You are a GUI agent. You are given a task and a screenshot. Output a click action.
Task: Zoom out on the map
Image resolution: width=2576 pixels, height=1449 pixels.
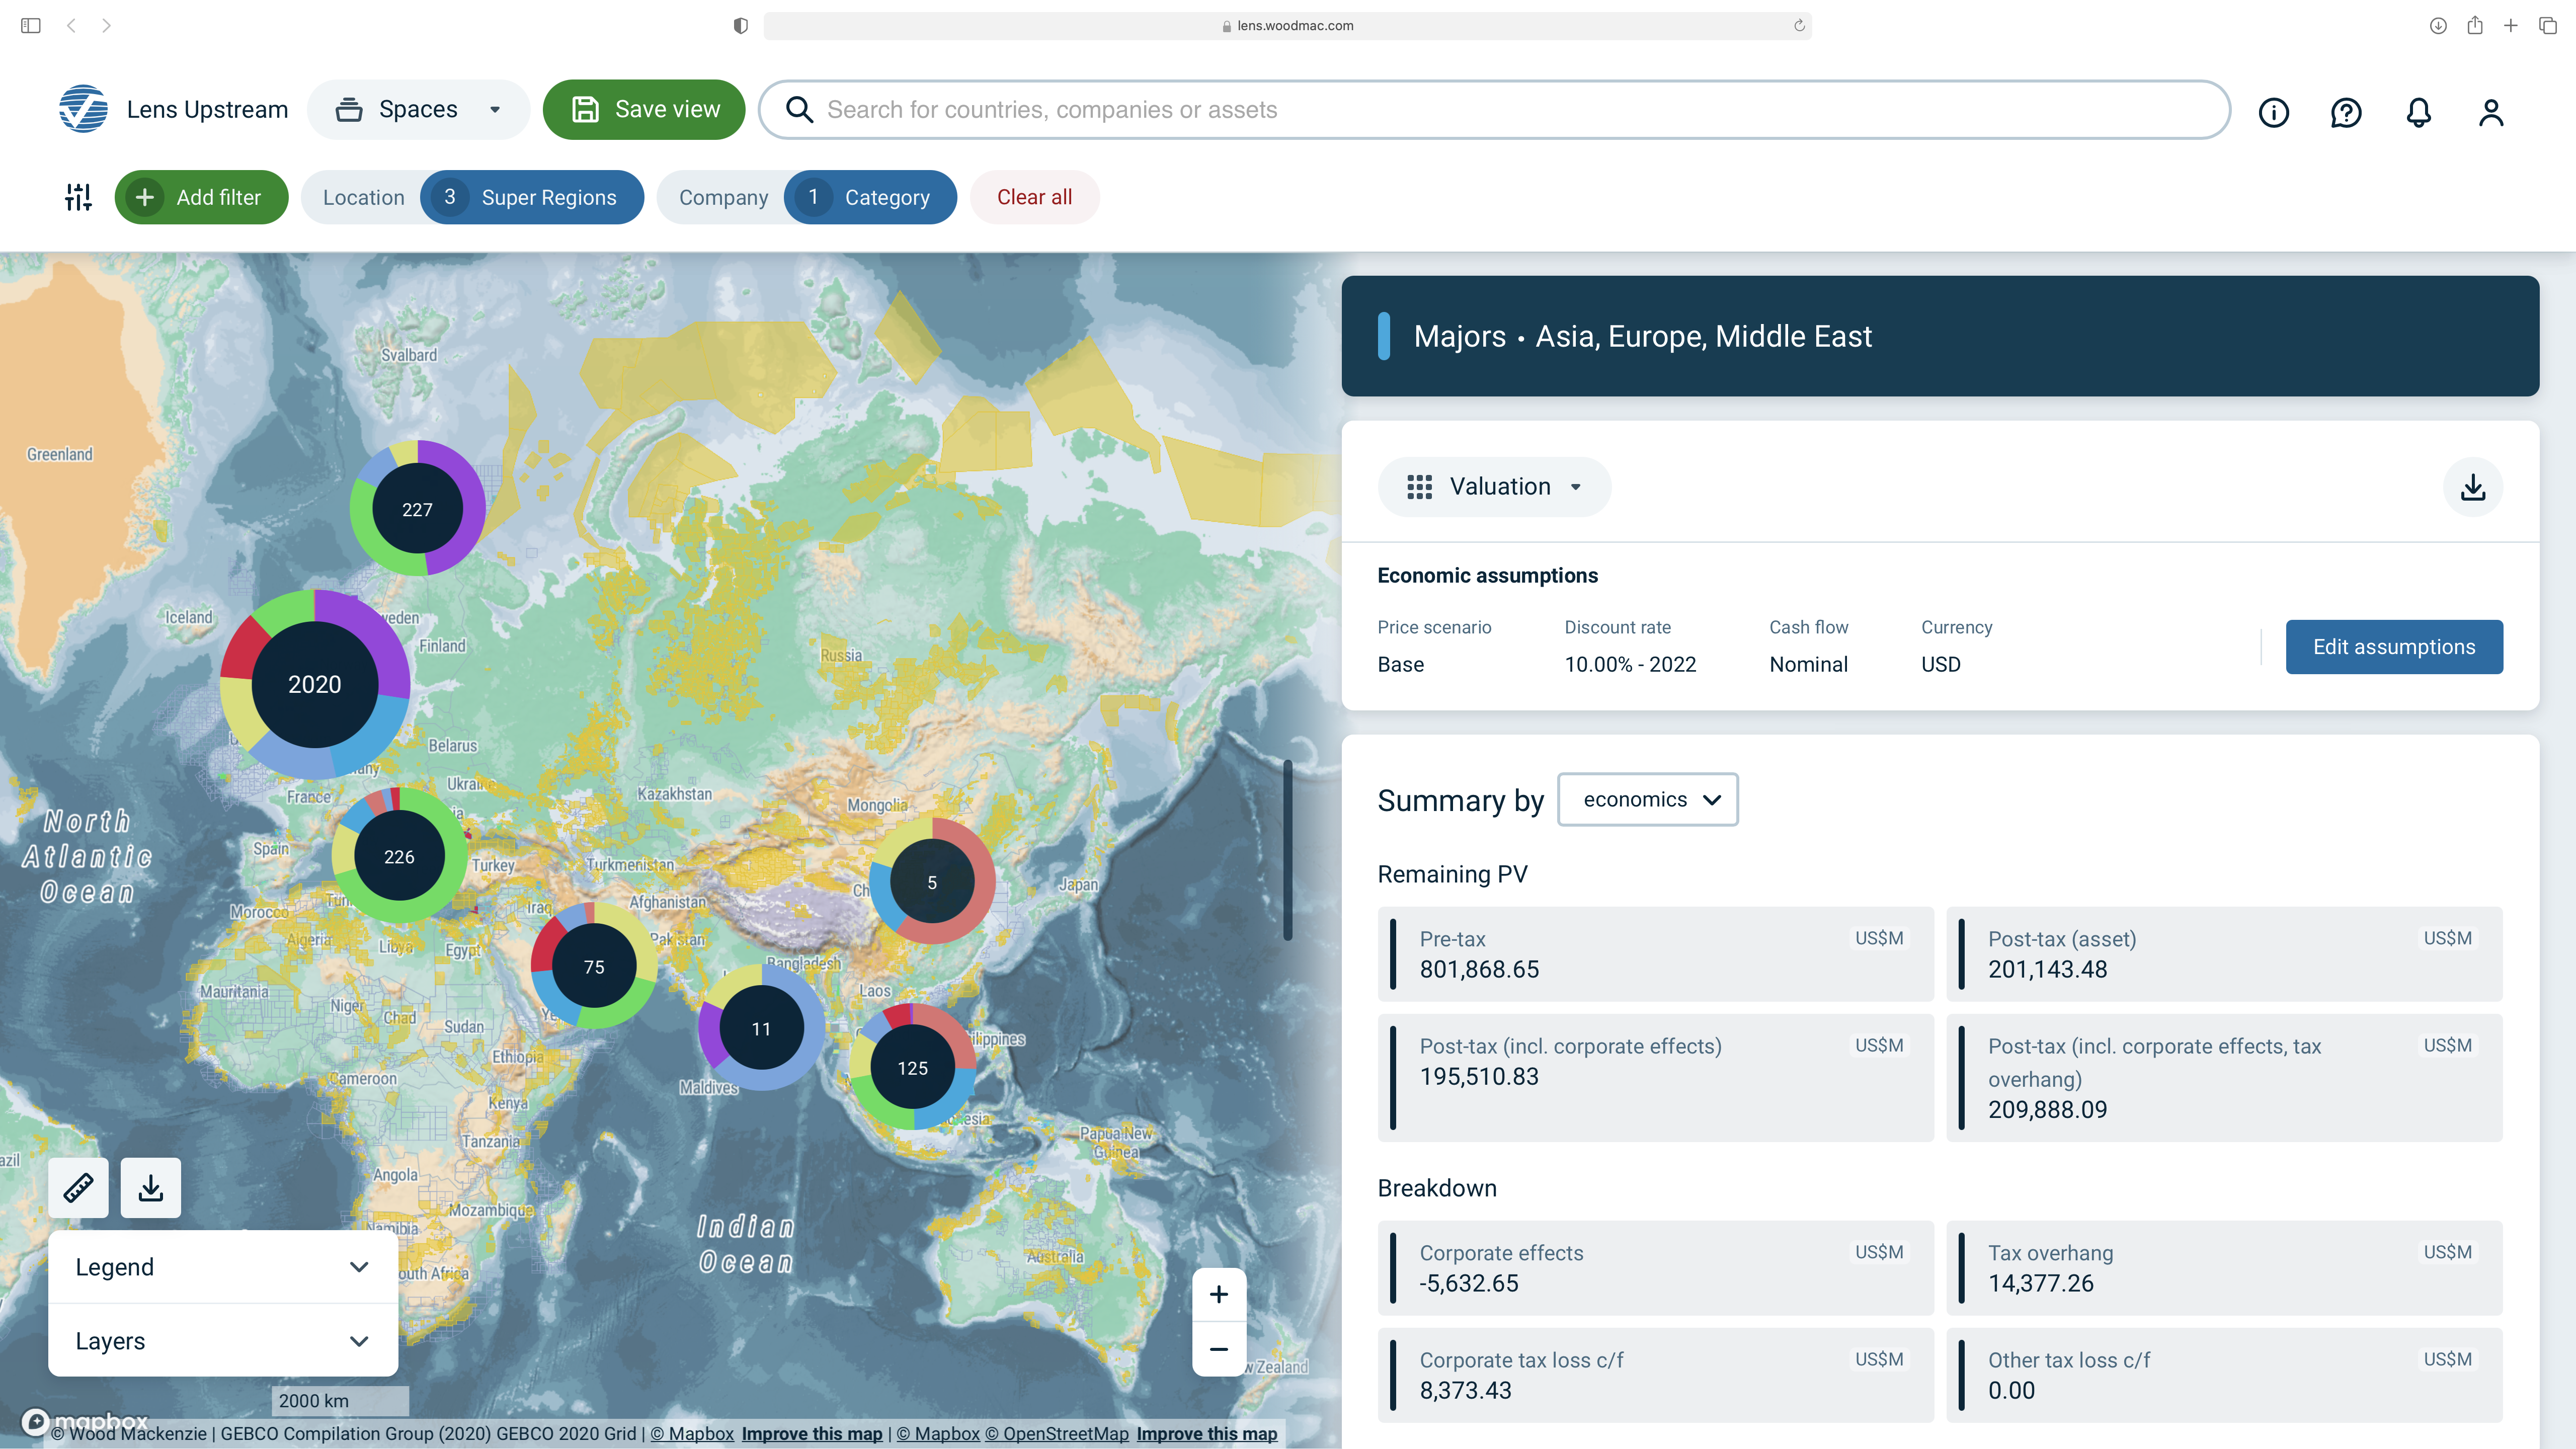(1218, 1349)
